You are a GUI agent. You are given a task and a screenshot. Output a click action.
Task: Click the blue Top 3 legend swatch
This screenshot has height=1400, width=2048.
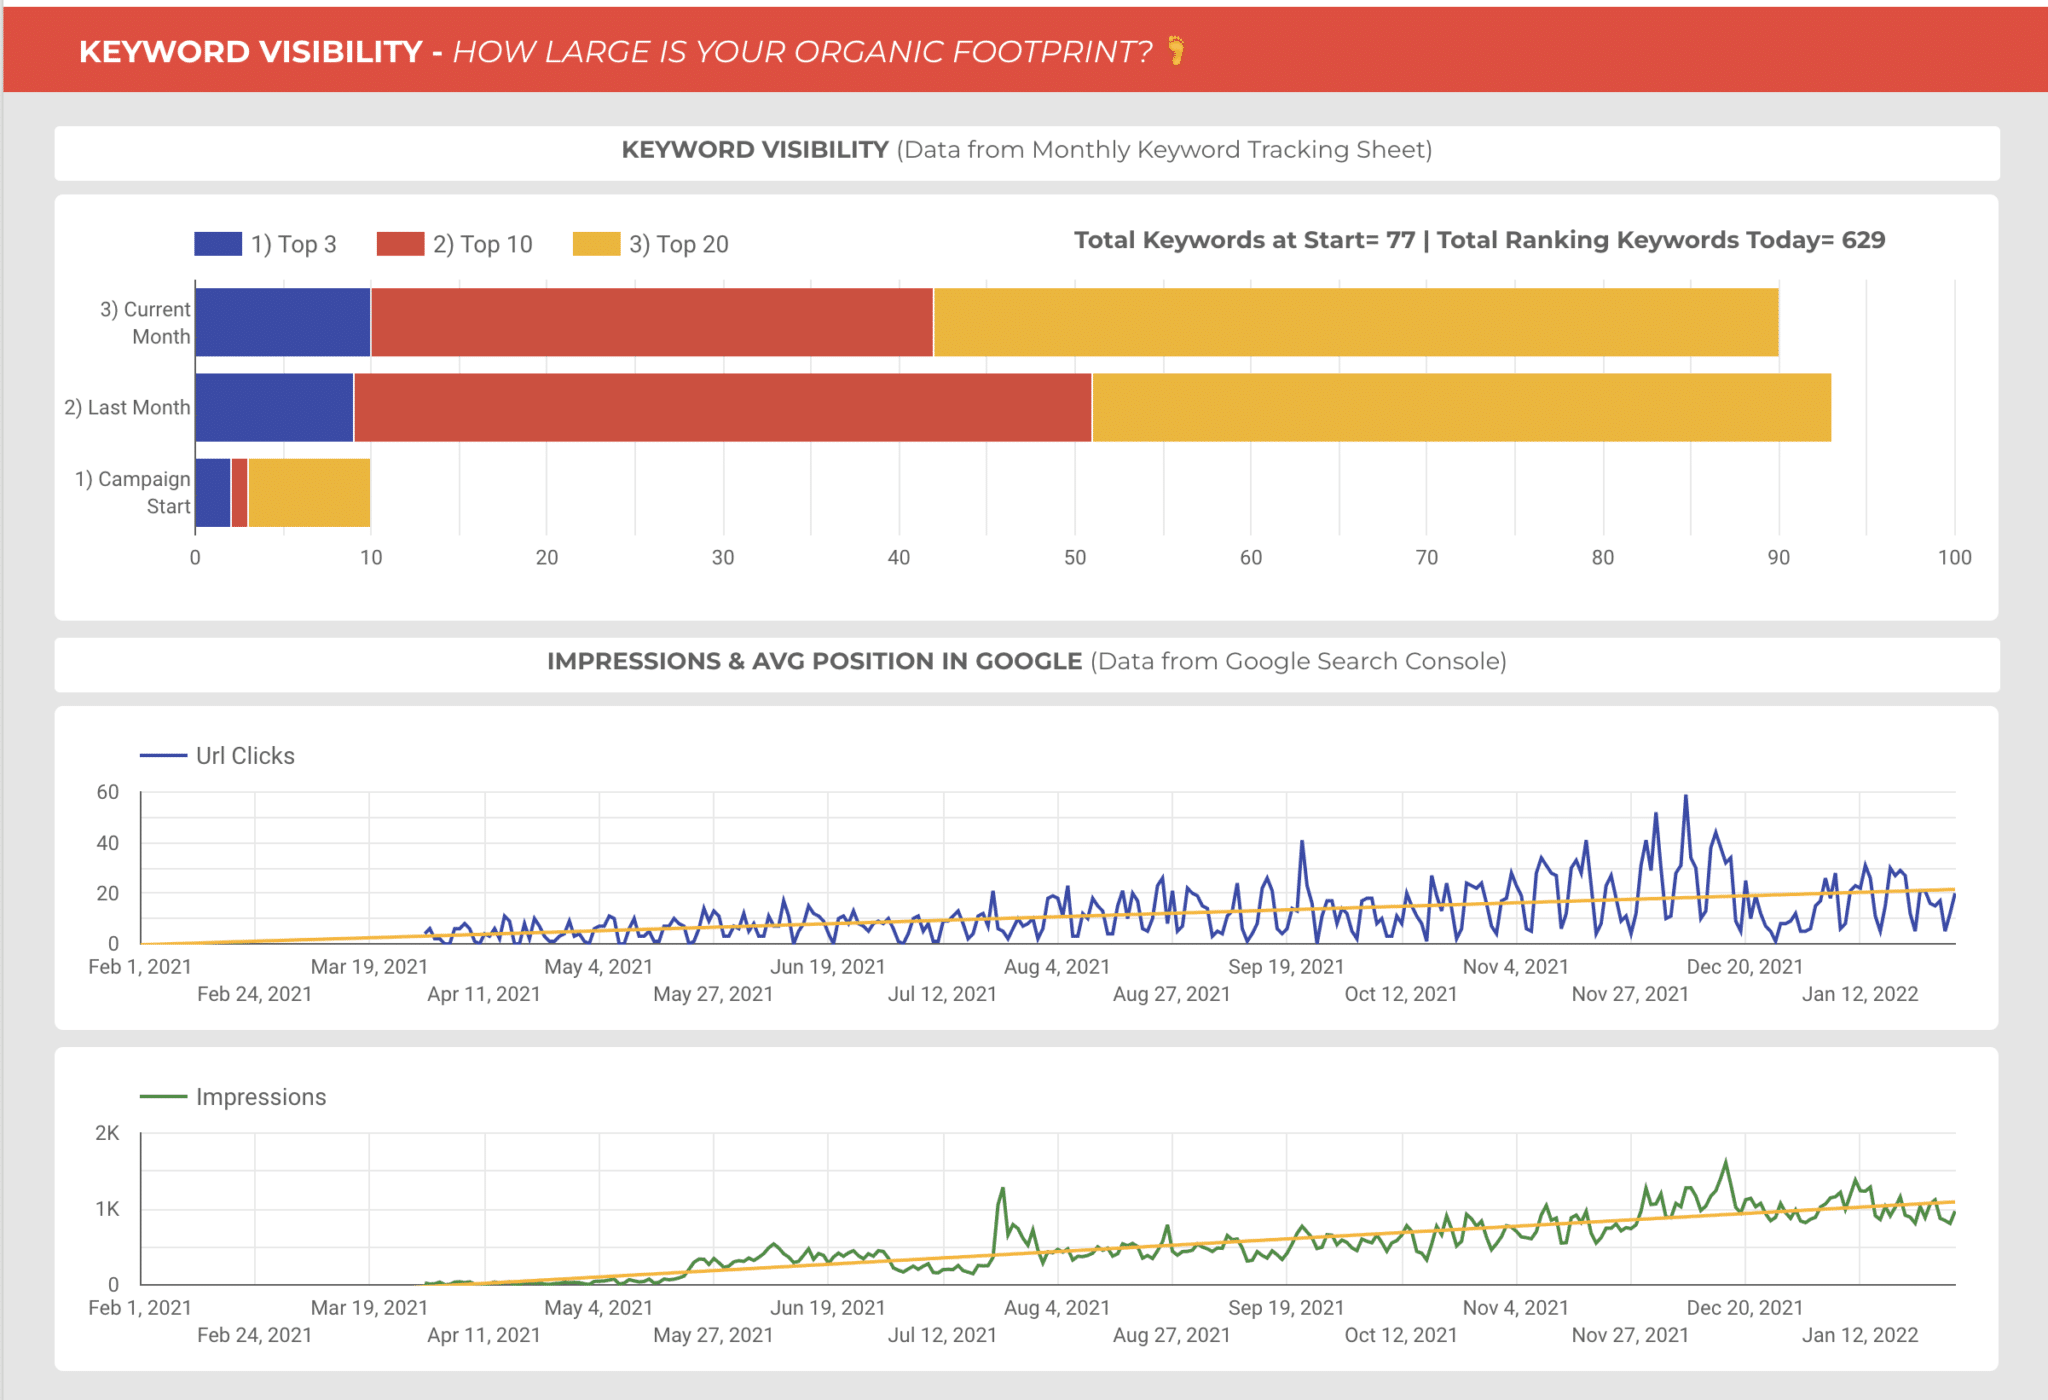[218, 244]
